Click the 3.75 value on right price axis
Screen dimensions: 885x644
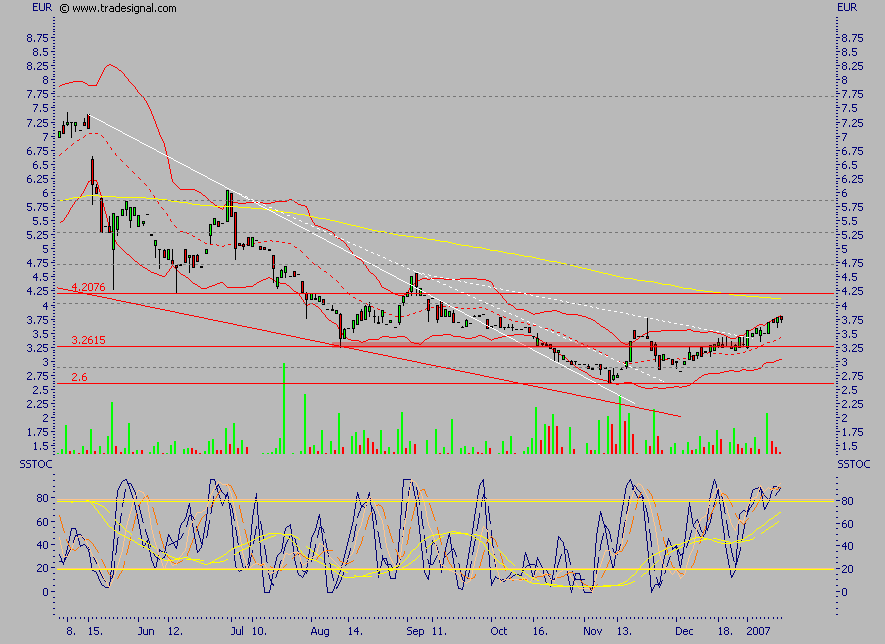(x=852, y=320)
